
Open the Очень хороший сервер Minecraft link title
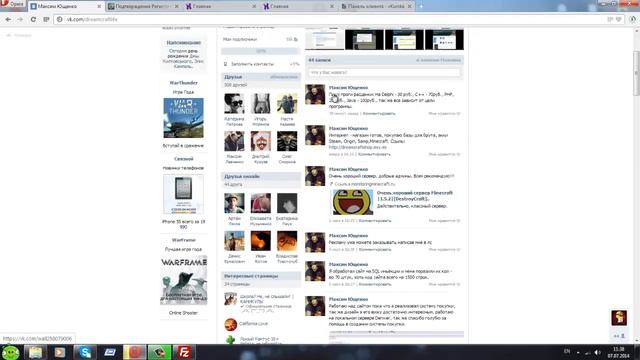415,196
